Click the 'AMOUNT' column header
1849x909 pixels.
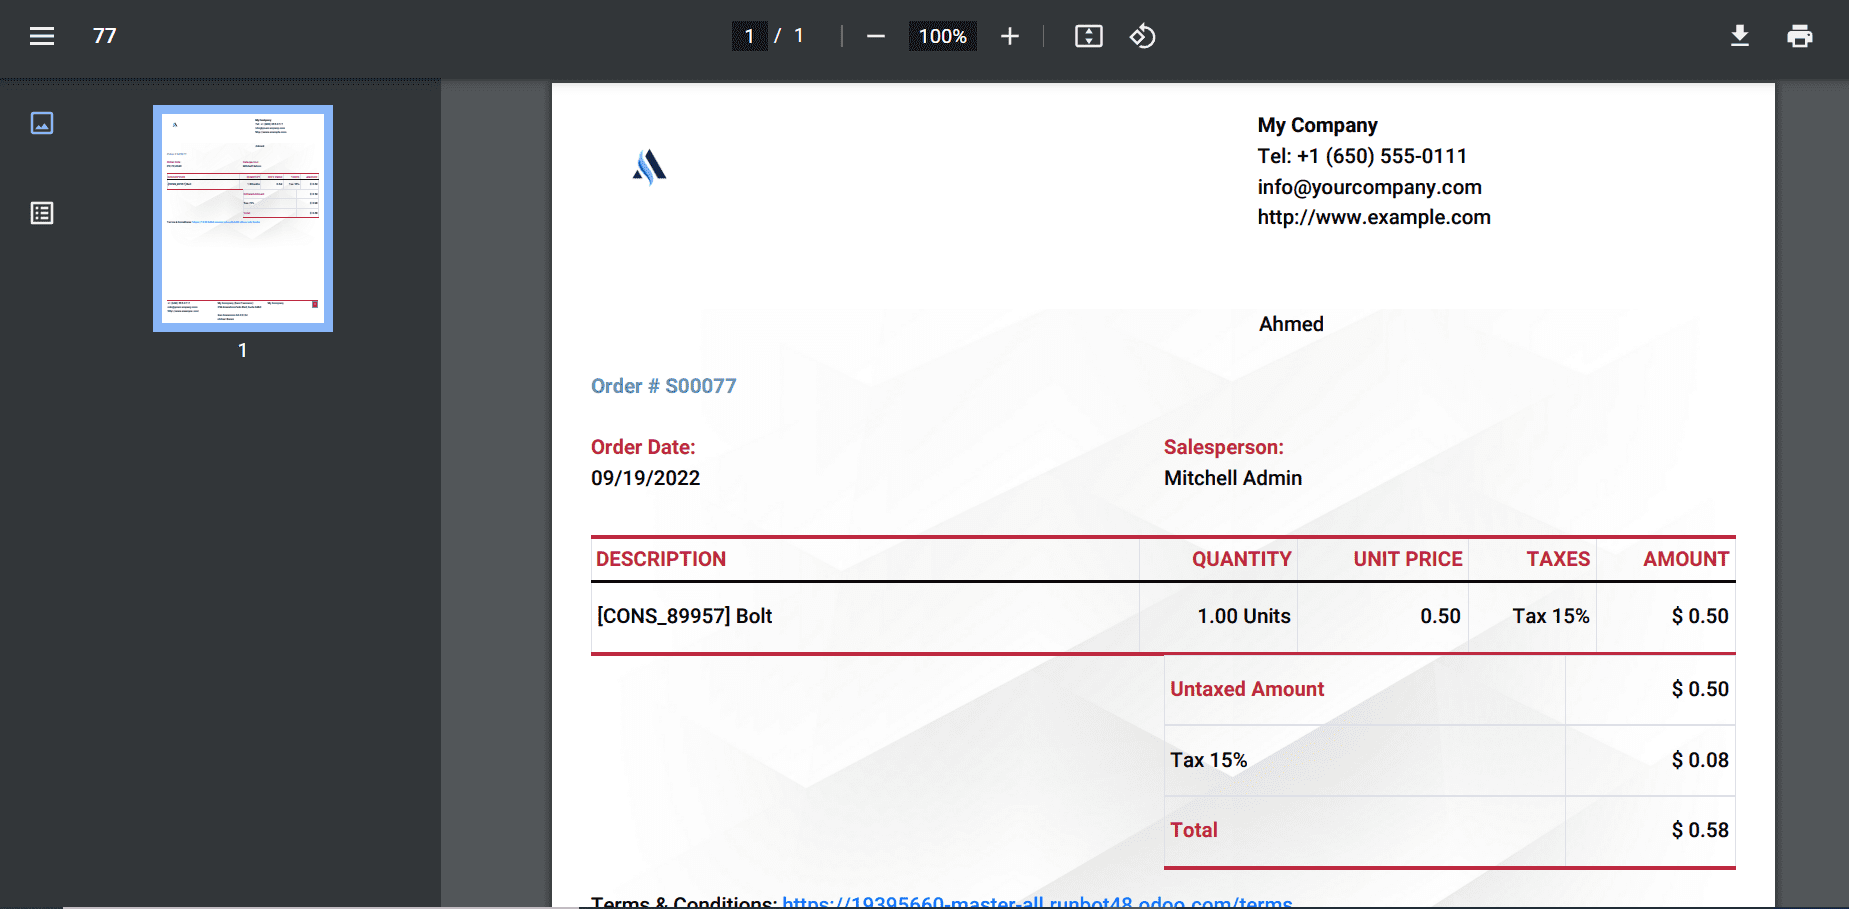coord(1686,559)
